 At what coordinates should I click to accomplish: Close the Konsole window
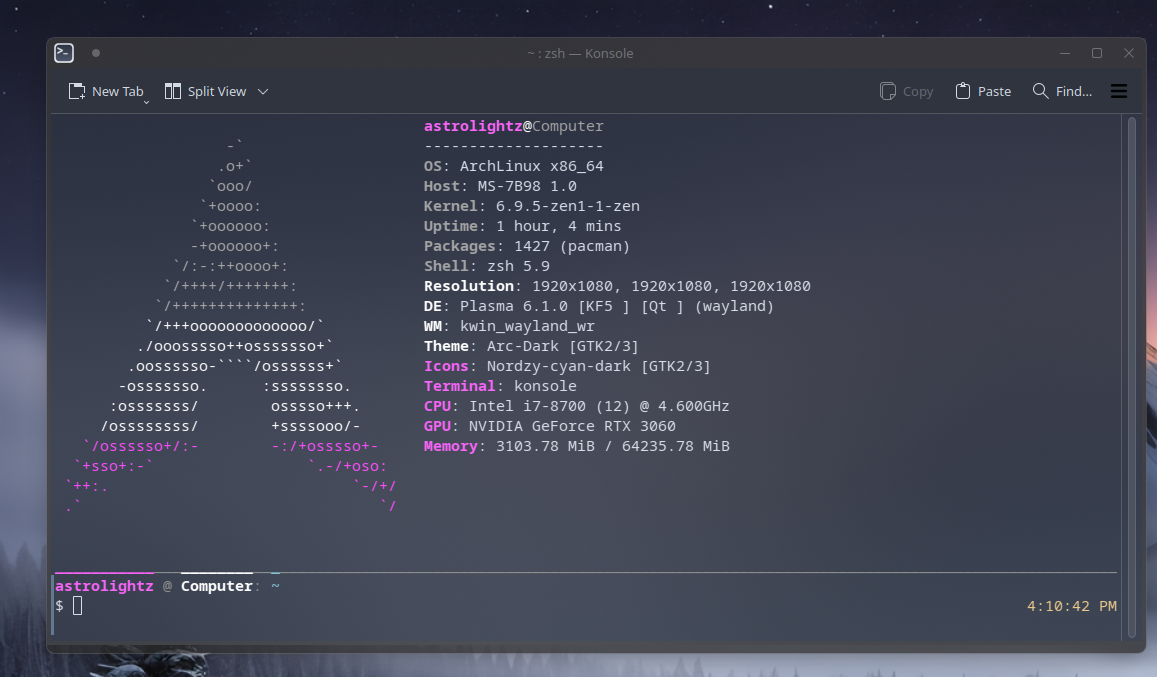pos(1129,53)
